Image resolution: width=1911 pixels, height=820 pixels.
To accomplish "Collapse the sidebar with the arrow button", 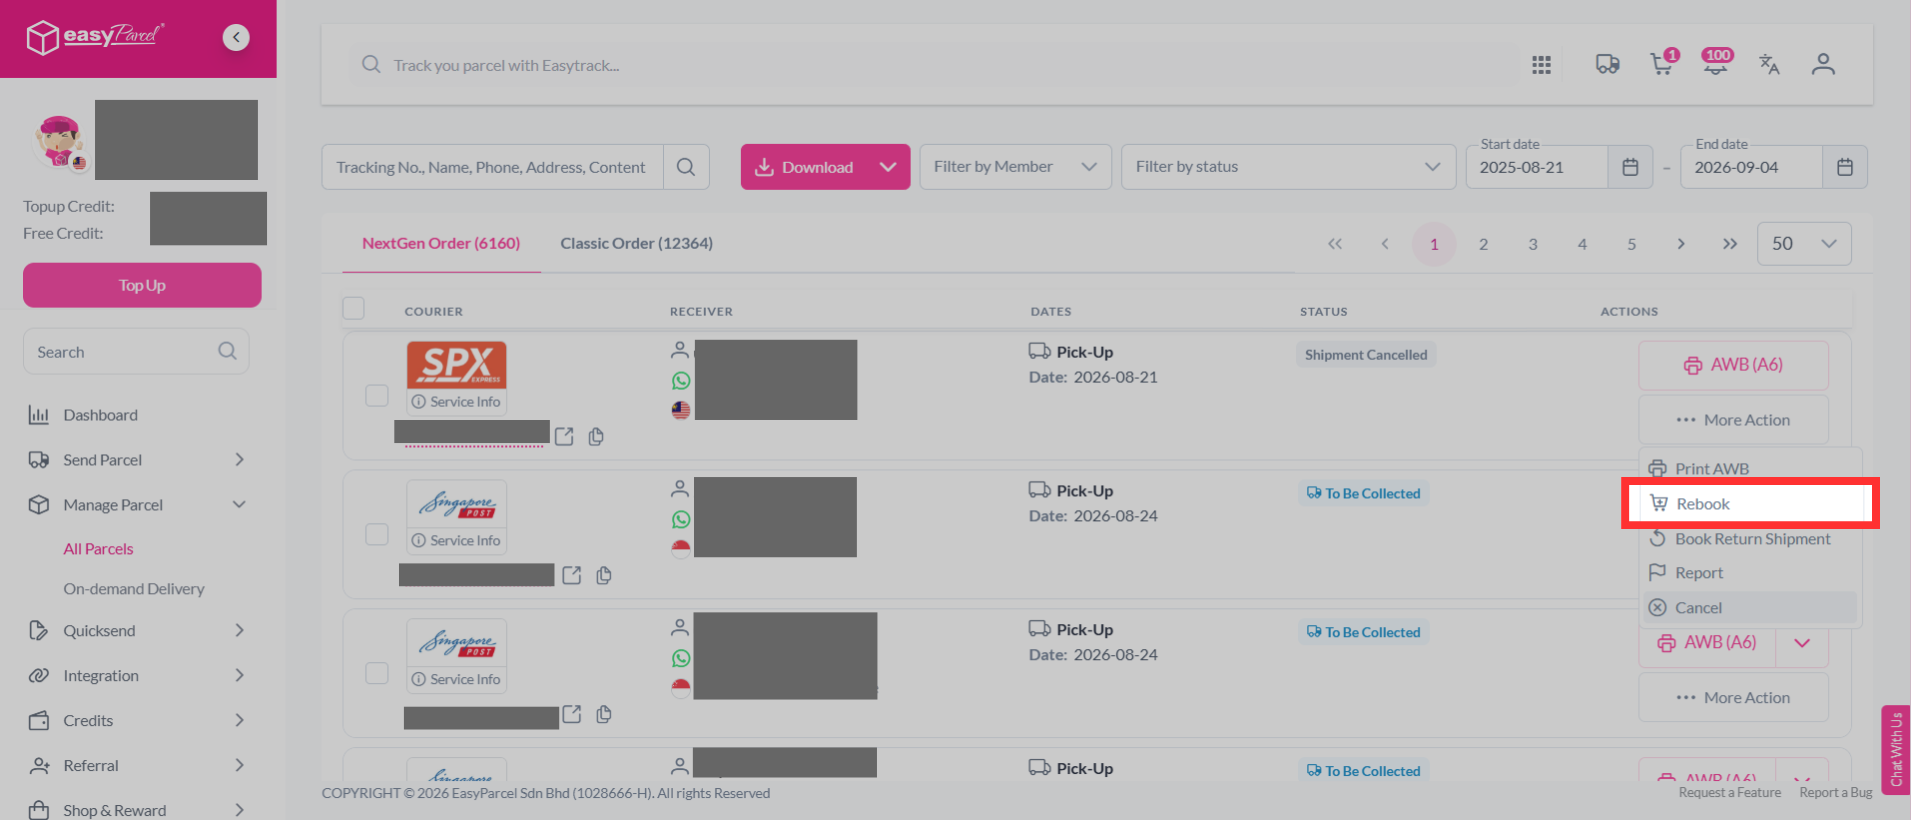I will (236, 38).
